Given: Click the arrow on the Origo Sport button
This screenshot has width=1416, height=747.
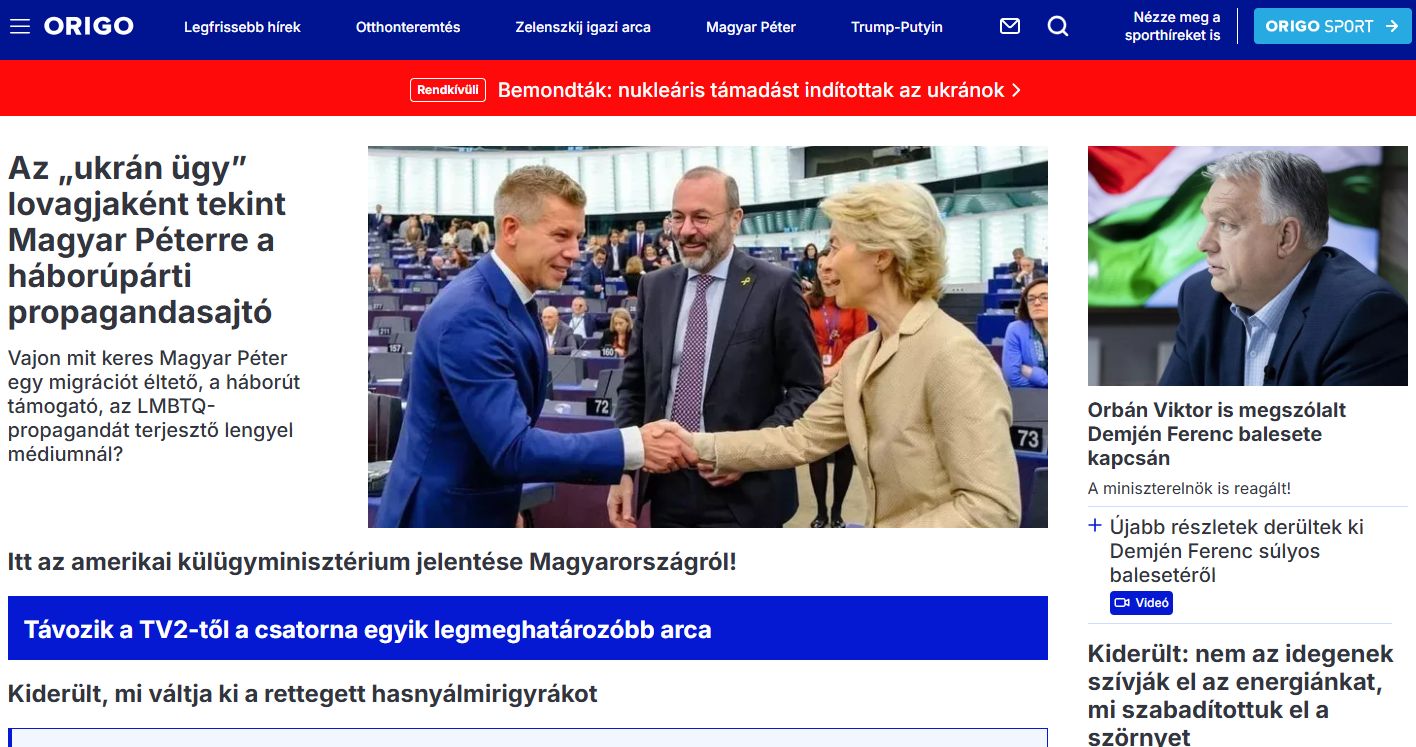Looking at the screenshot, I should [x=1391, y=27].
